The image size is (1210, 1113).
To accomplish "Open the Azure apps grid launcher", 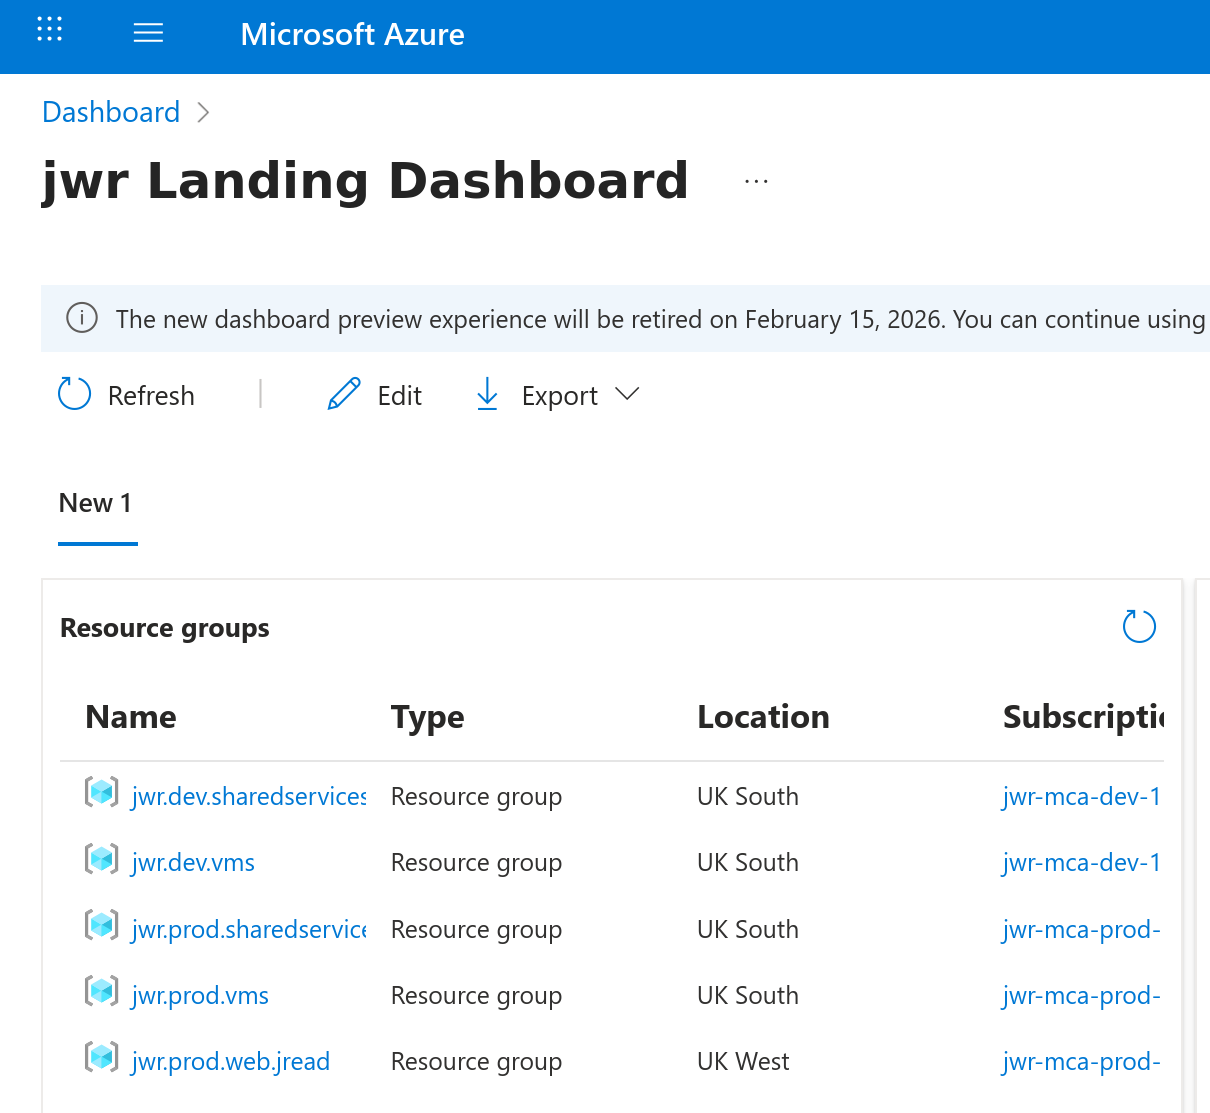I will point(49,30).
